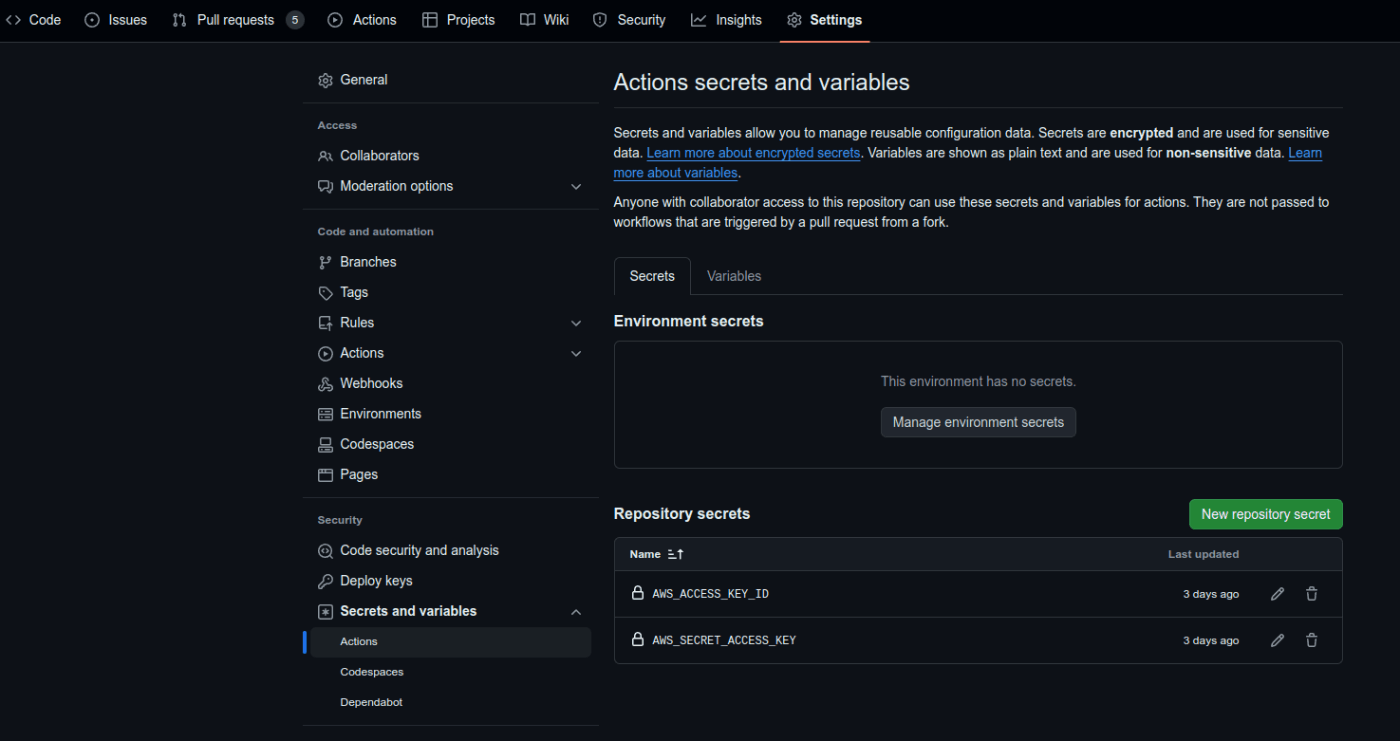Click Manage environment secrets button
This screenshot has height=741, width=1400.
(x=978, y=422)
